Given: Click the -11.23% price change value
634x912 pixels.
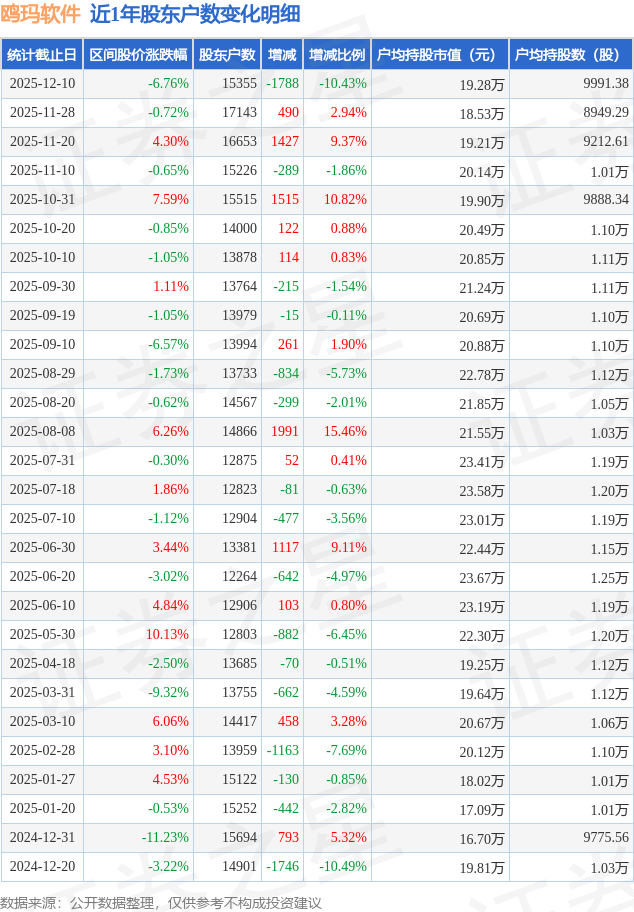Looking at the screenshot, I should [164, 838].
